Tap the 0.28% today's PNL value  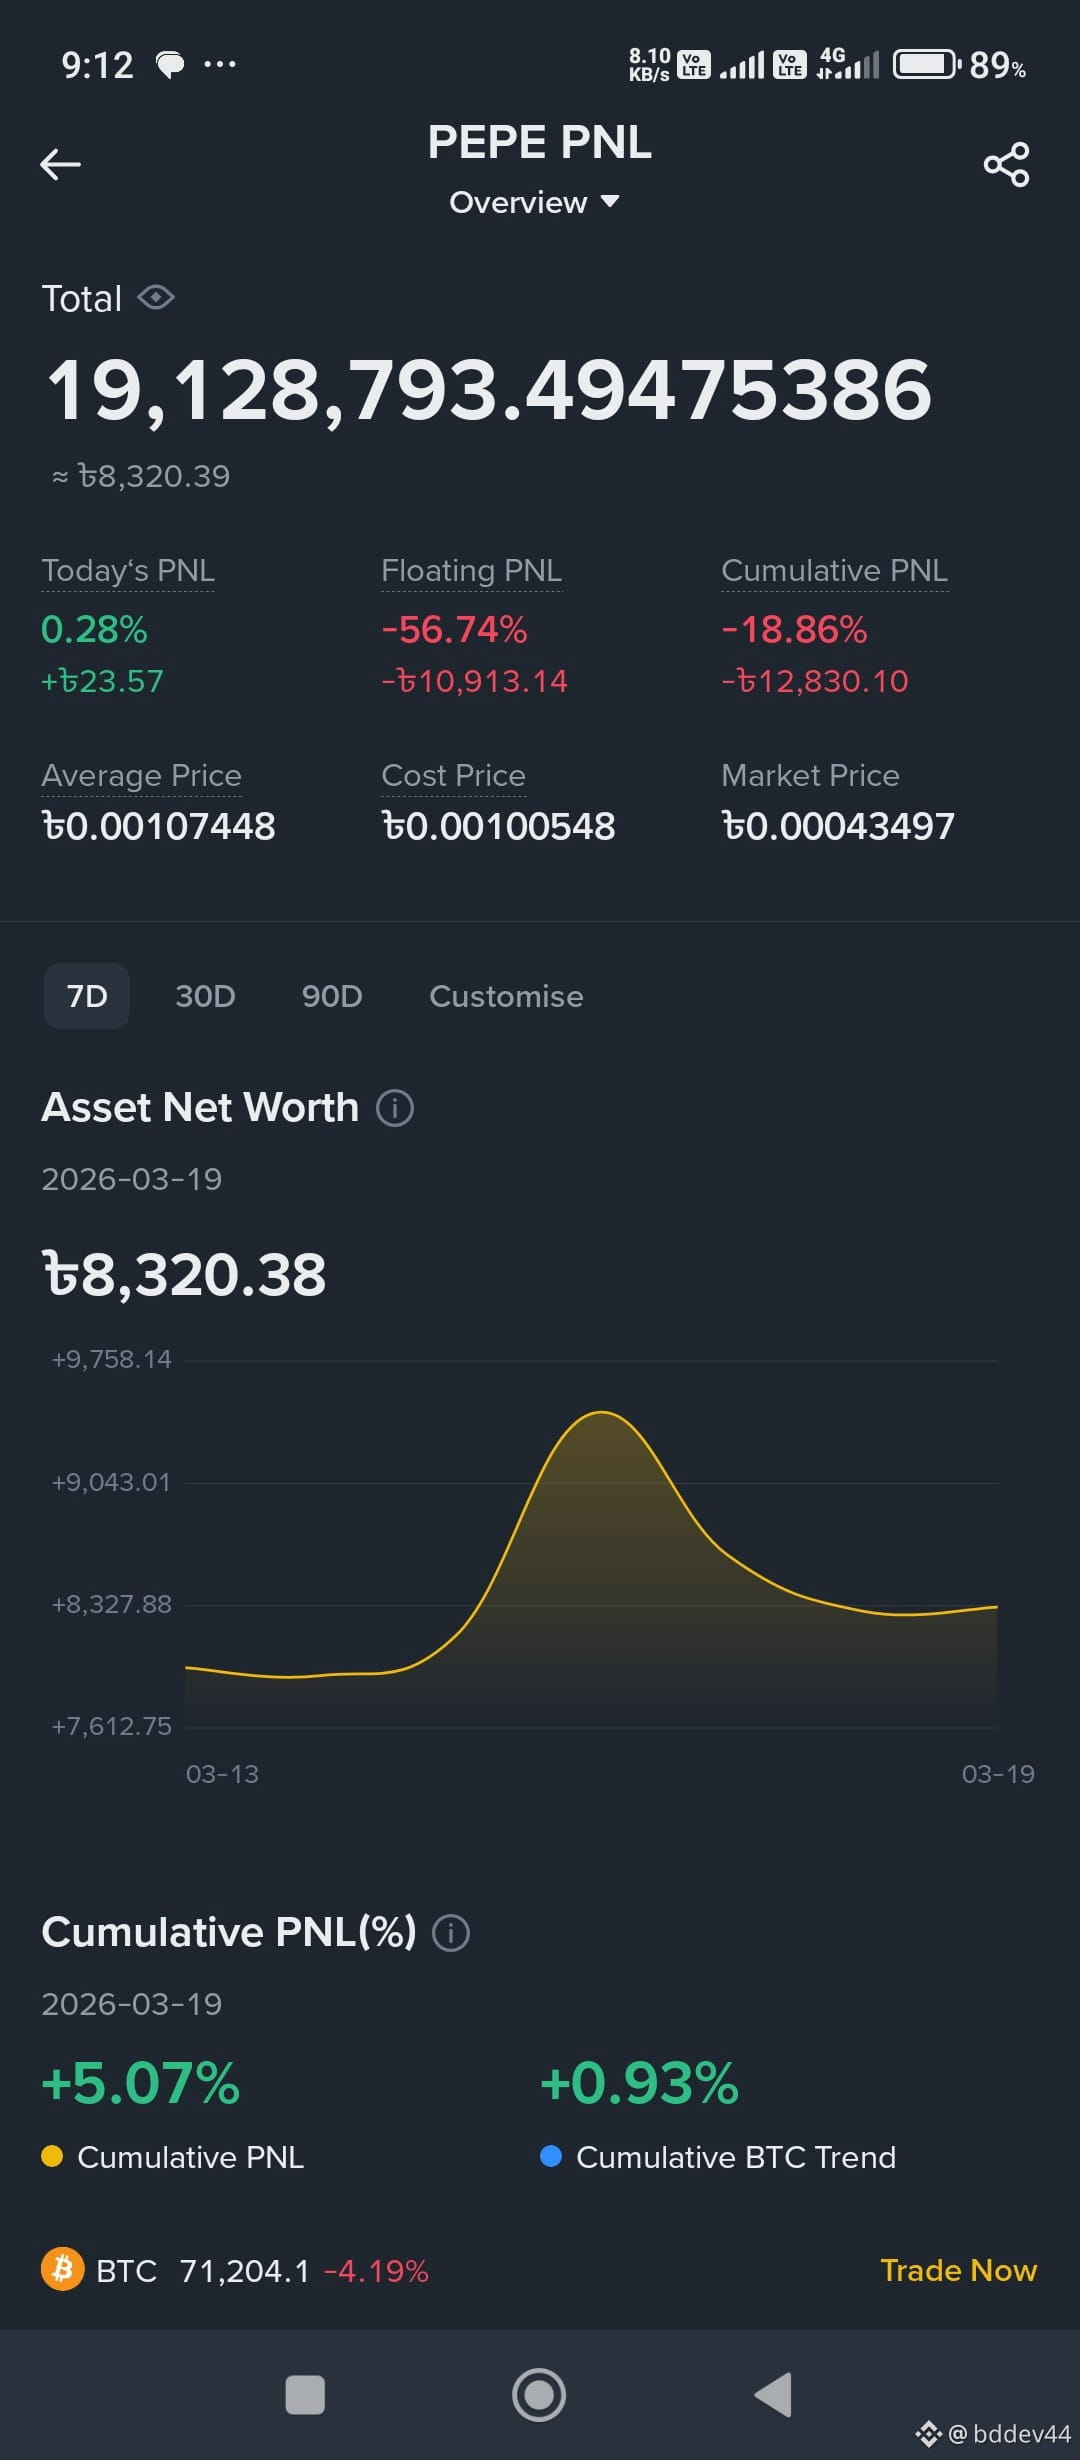94,629
